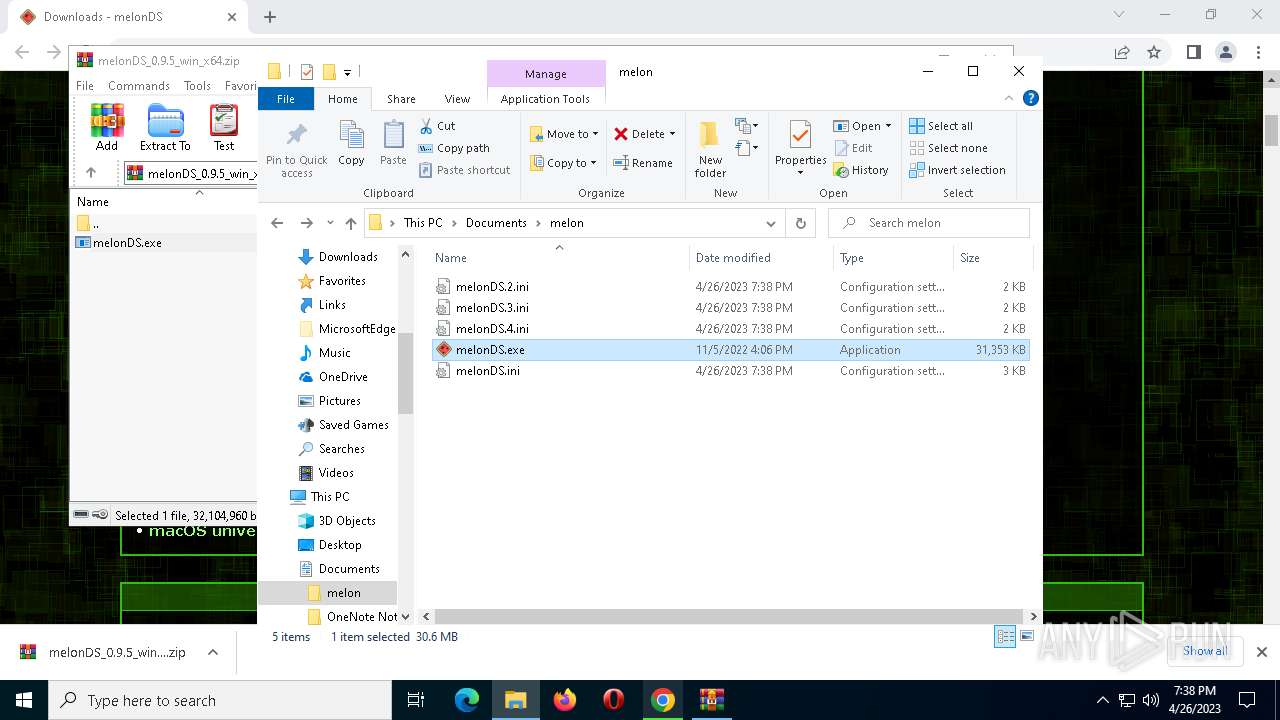Viewport: 1280px width, 720px height.
Task: Select the melonDS.2.ini file
Action: tap(731, 287)
